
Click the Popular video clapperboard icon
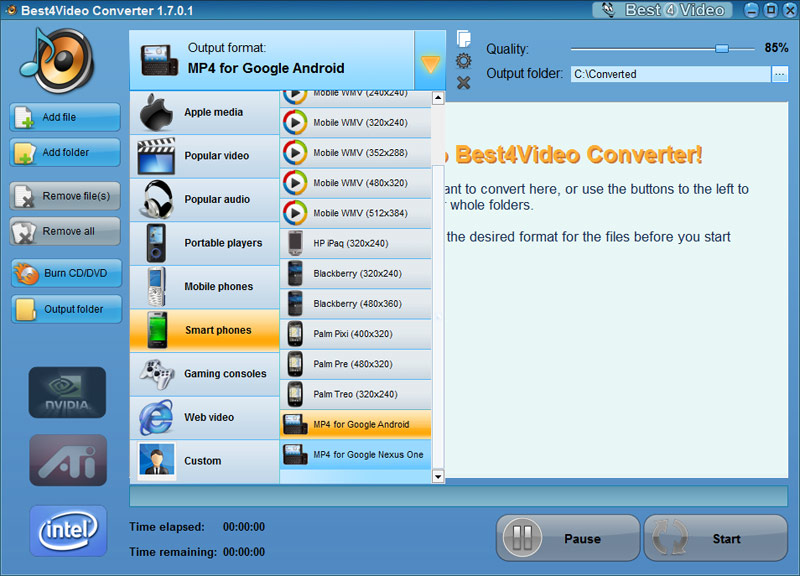coord(156,156)
